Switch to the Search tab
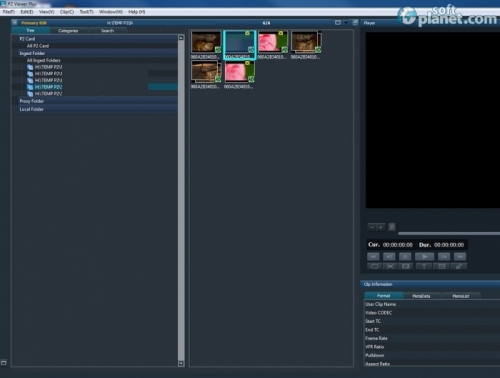500x378 pixels. pos(107,31)
